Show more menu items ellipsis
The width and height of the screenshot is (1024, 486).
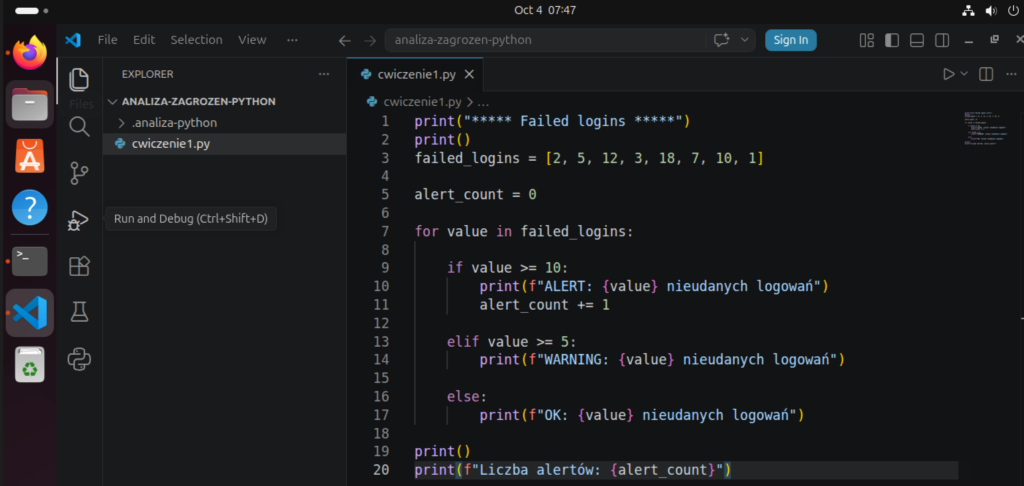[x=292, y=40]
